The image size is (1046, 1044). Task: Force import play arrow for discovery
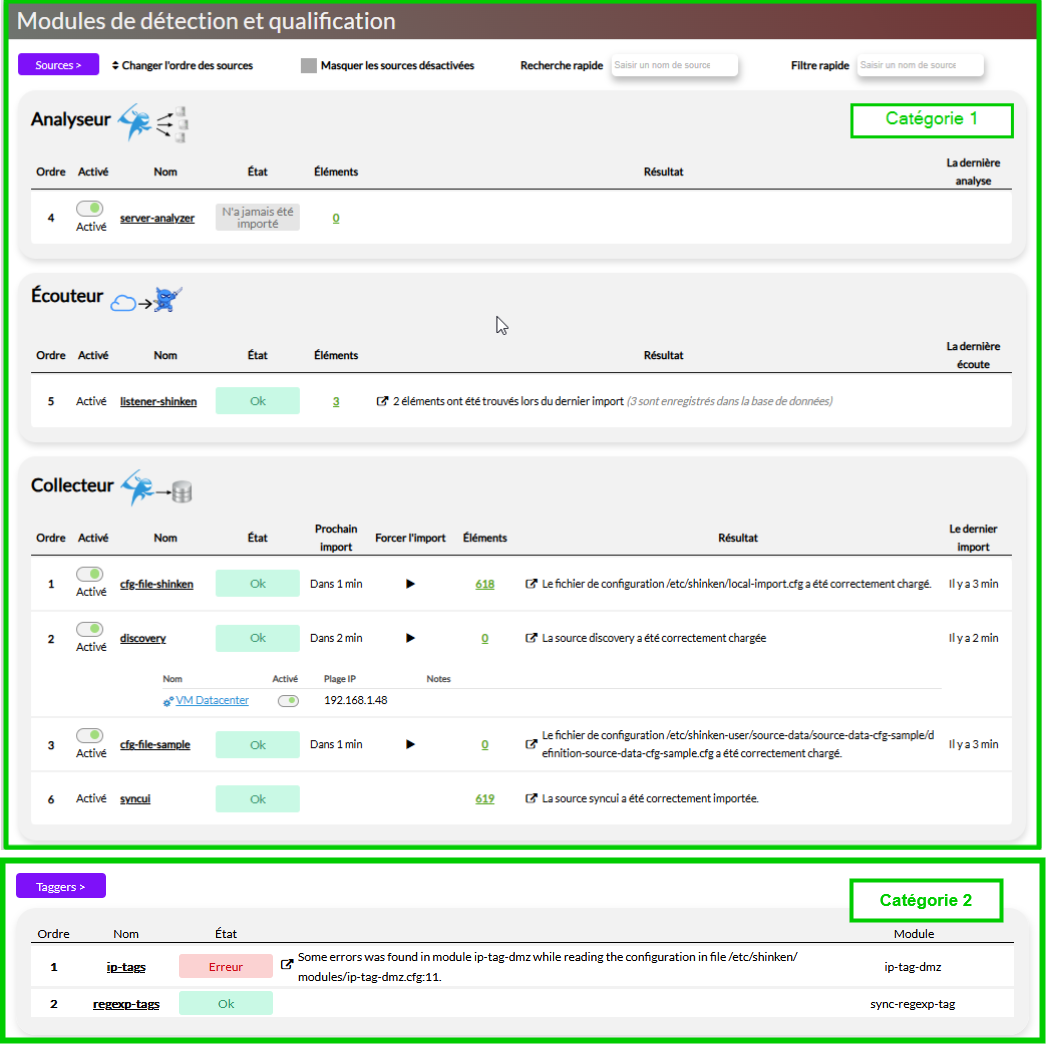(x=410, y=638)
